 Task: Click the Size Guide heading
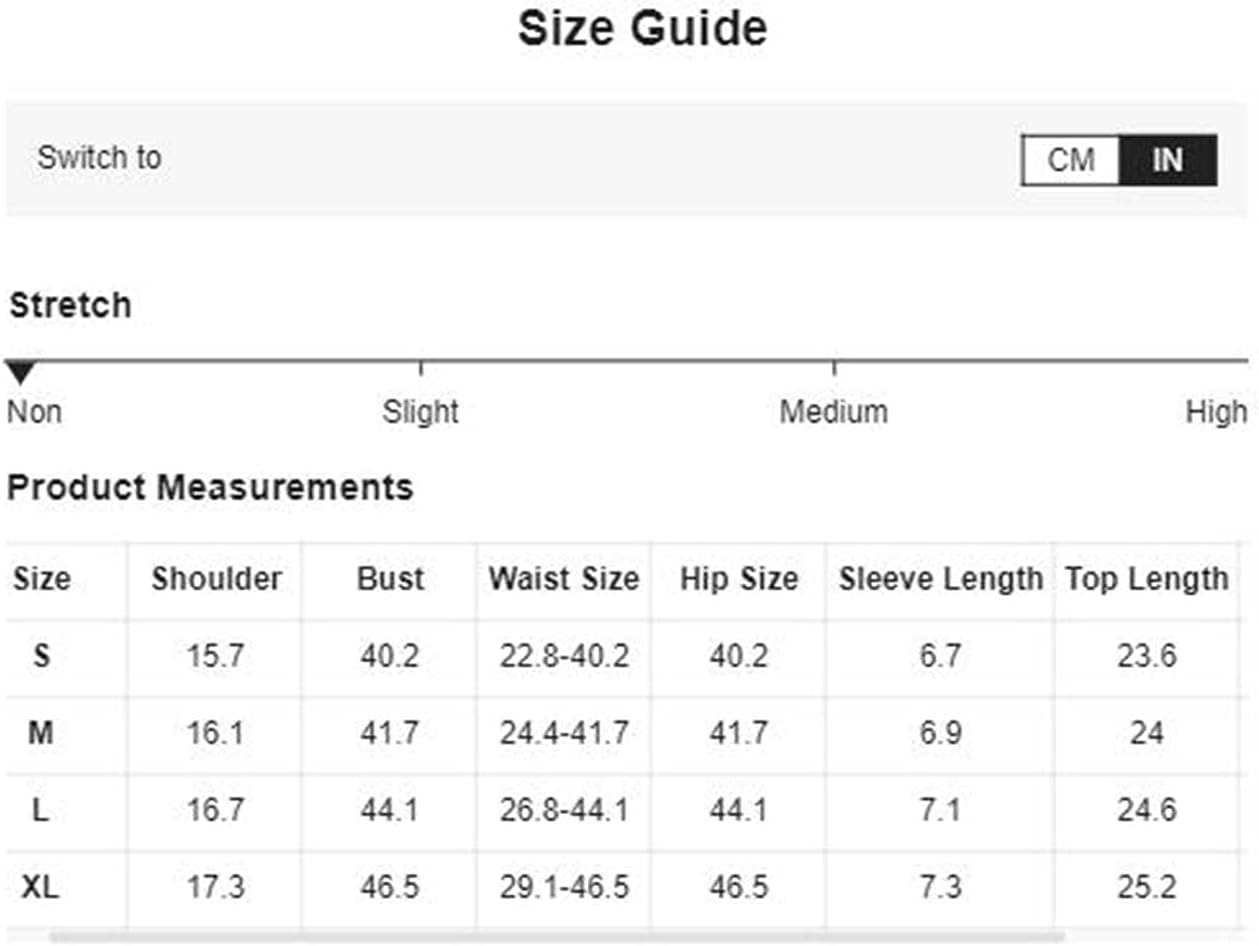pos(642,30)
